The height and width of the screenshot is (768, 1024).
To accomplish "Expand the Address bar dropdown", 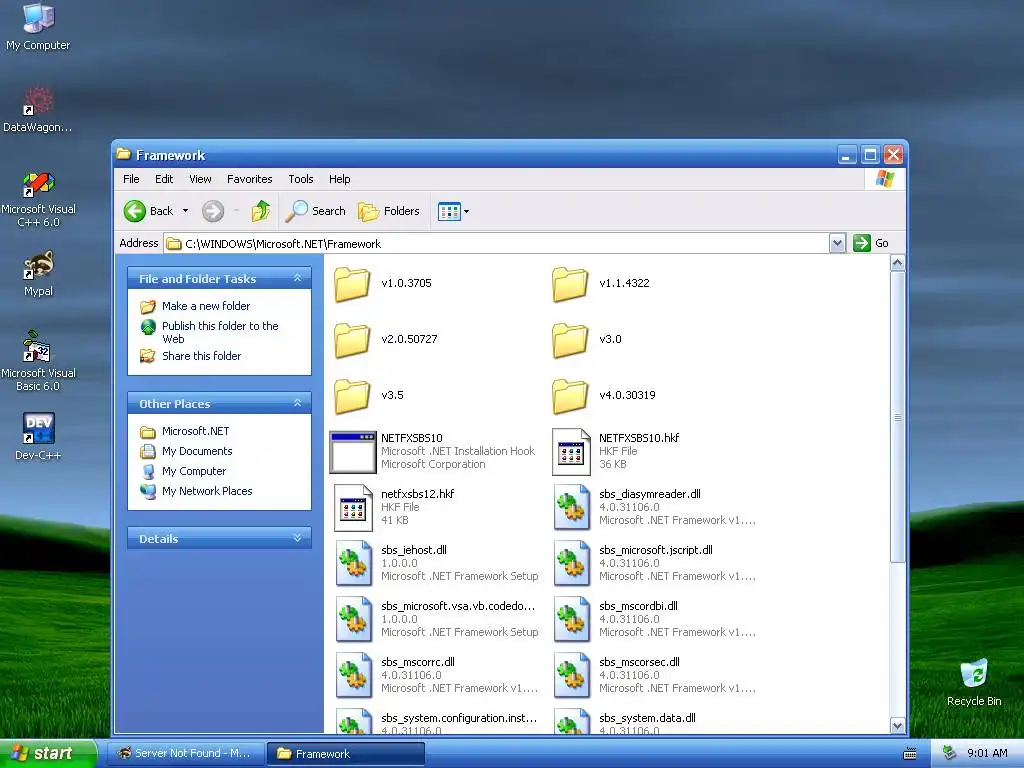I will [837, 244].
